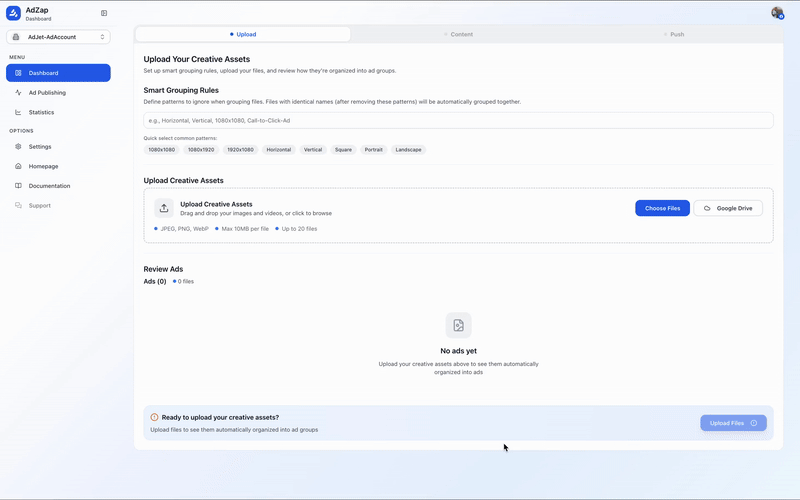
Task: Click the 'Smart Grouping Rules' heading
Action: coord(181,90)
